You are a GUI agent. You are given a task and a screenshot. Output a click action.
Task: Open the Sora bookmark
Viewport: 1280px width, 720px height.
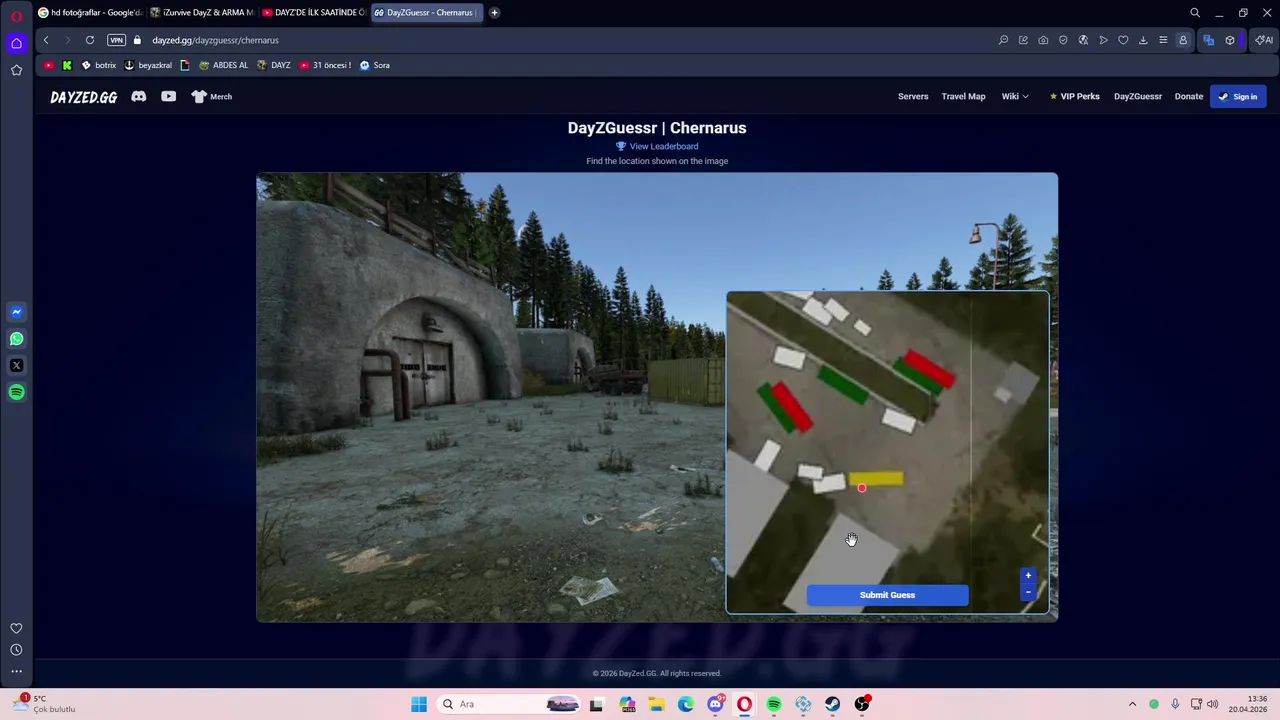pos(375,65)
